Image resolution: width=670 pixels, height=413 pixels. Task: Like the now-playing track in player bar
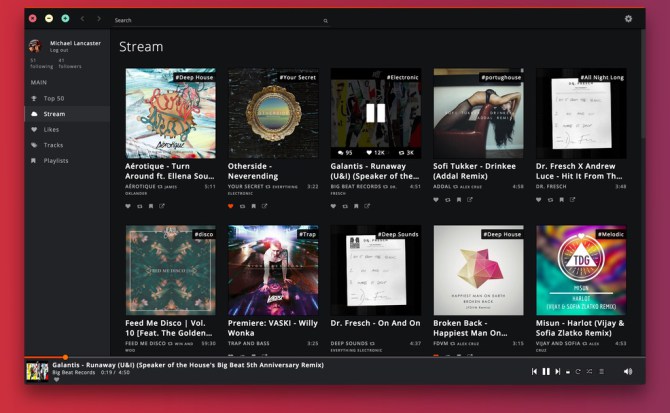point(56,380)
